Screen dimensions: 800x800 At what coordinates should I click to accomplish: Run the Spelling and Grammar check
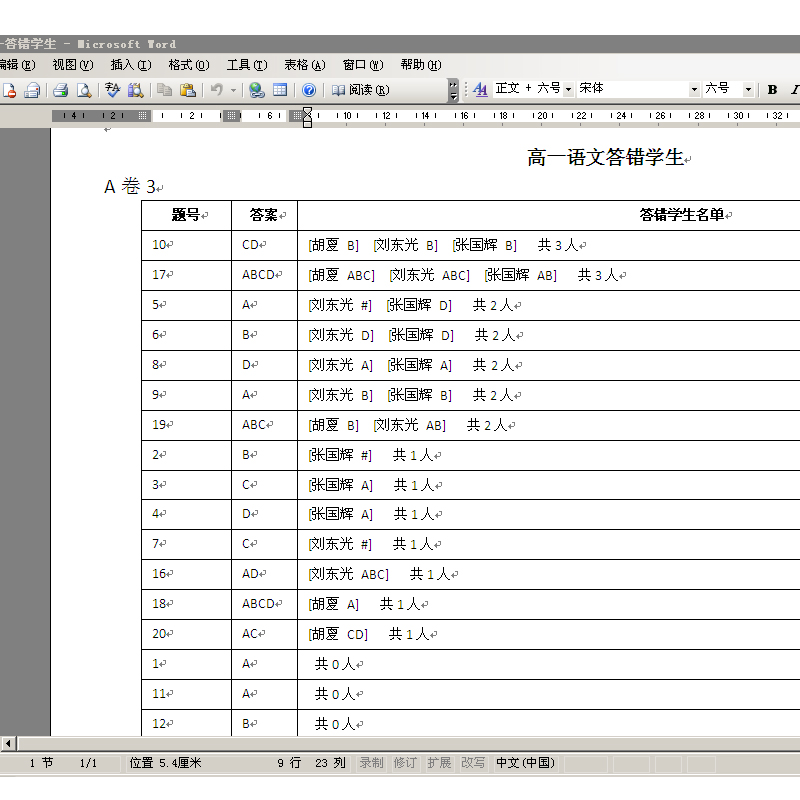(113, 90)
